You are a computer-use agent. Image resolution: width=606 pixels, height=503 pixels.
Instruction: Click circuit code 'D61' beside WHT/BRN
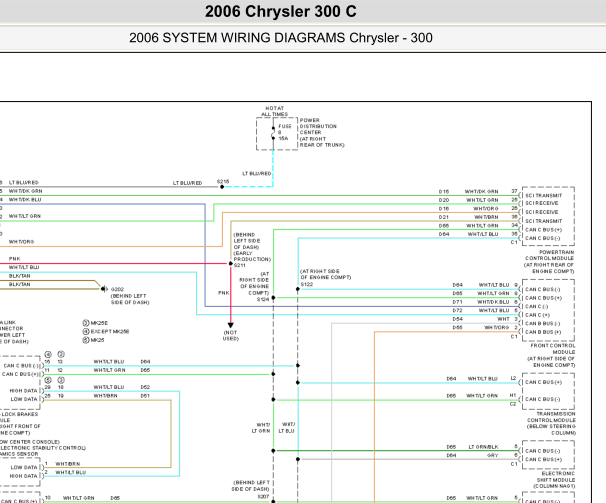pos(145,396)
